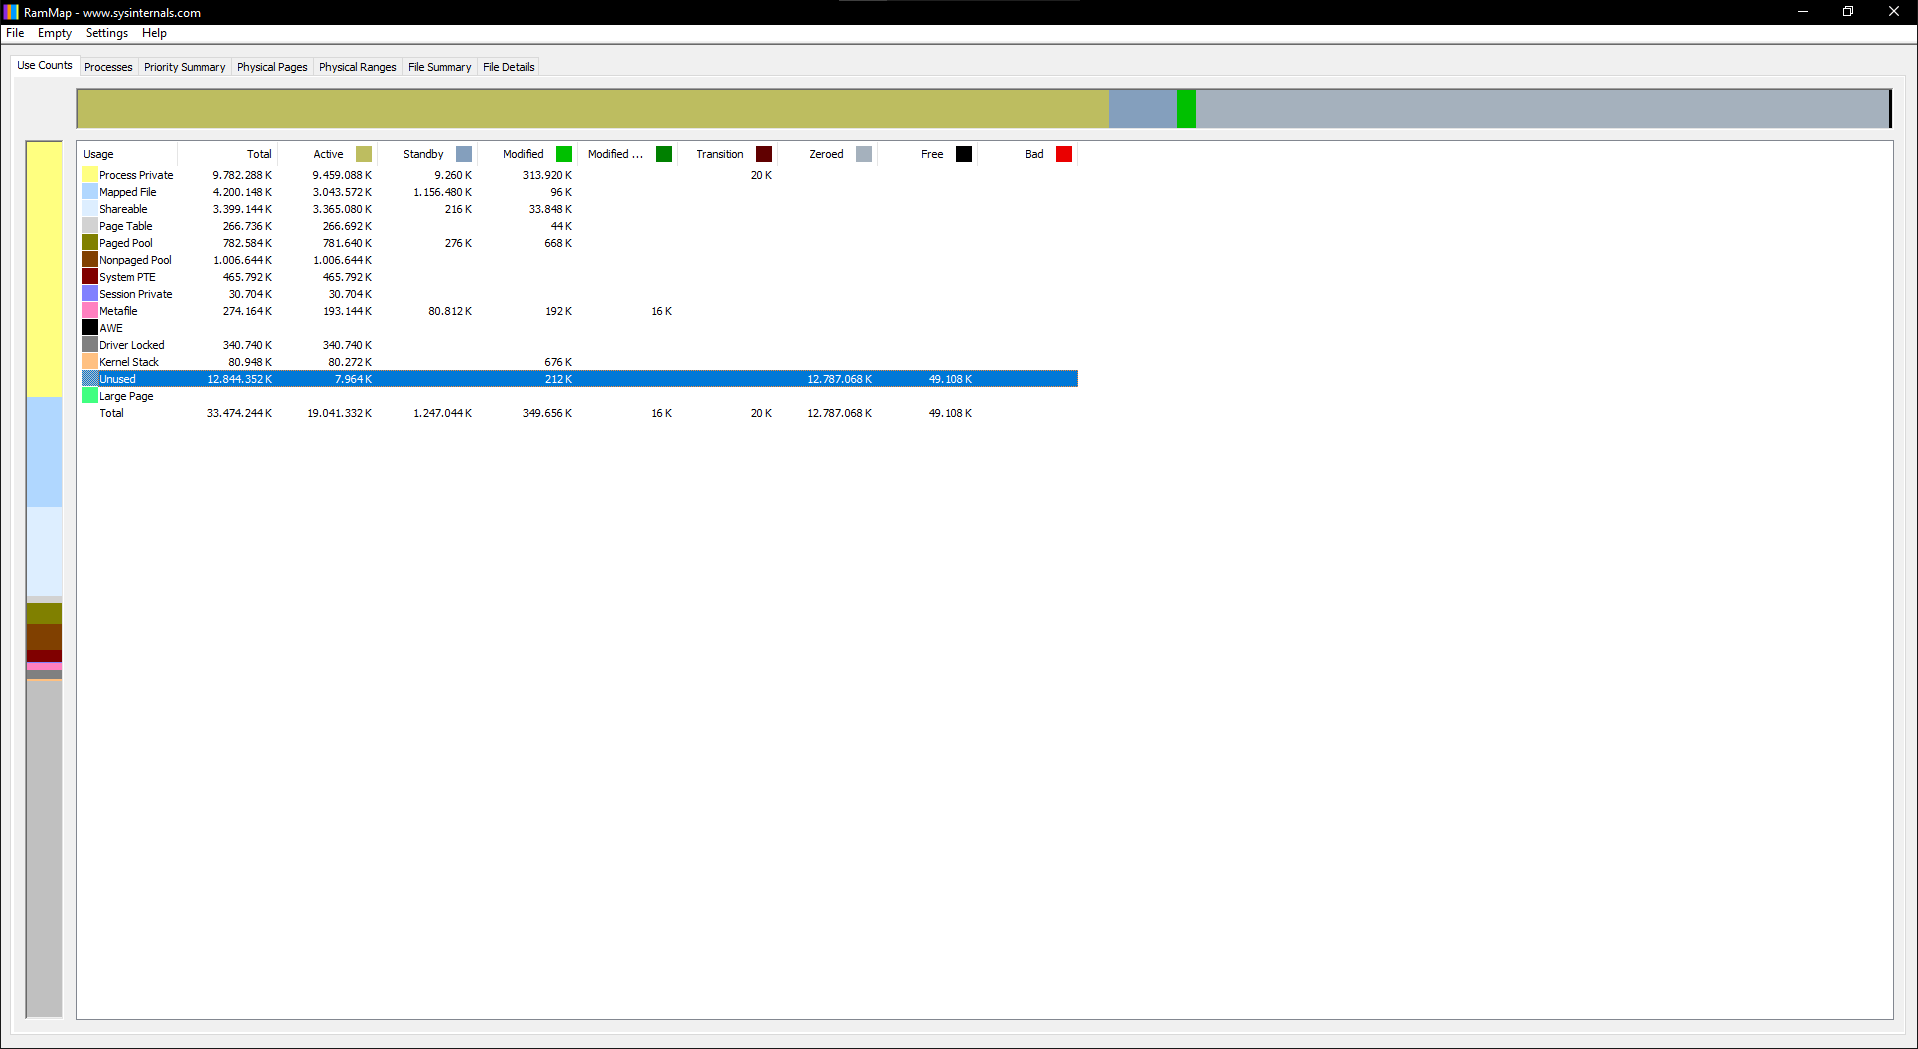
Task: Click the dark red System PTE icon
Action: (x=90, y=277)
